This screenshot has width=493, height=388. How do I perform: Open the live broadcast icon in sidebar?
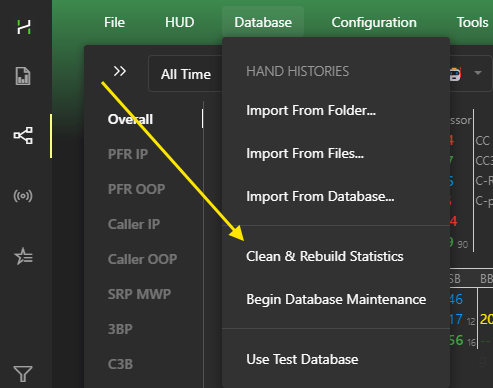click(x=23, y=196)
